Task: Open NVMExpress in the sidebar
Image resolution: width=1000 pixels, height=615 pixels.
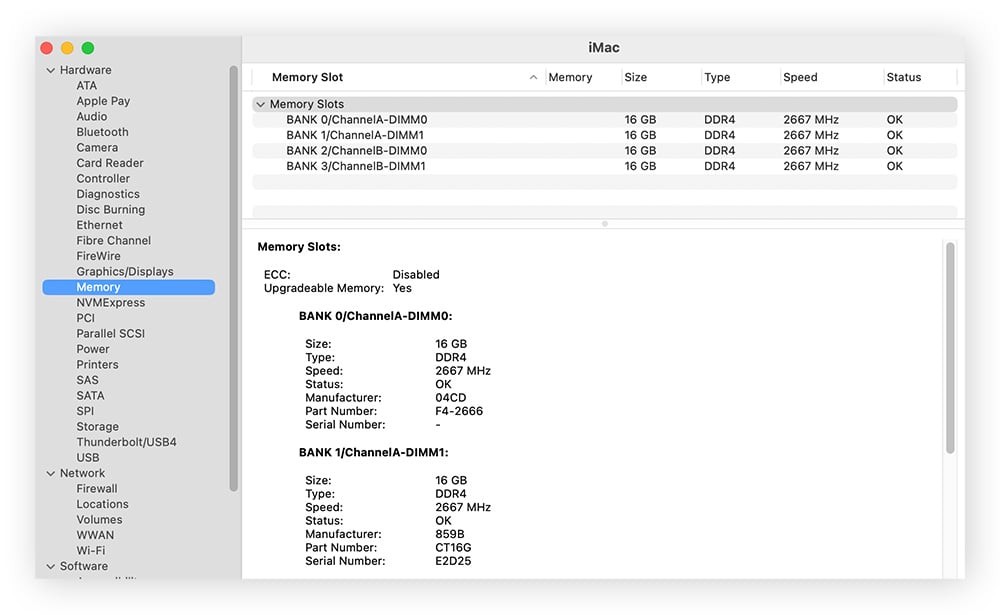Action: [111, 302]
